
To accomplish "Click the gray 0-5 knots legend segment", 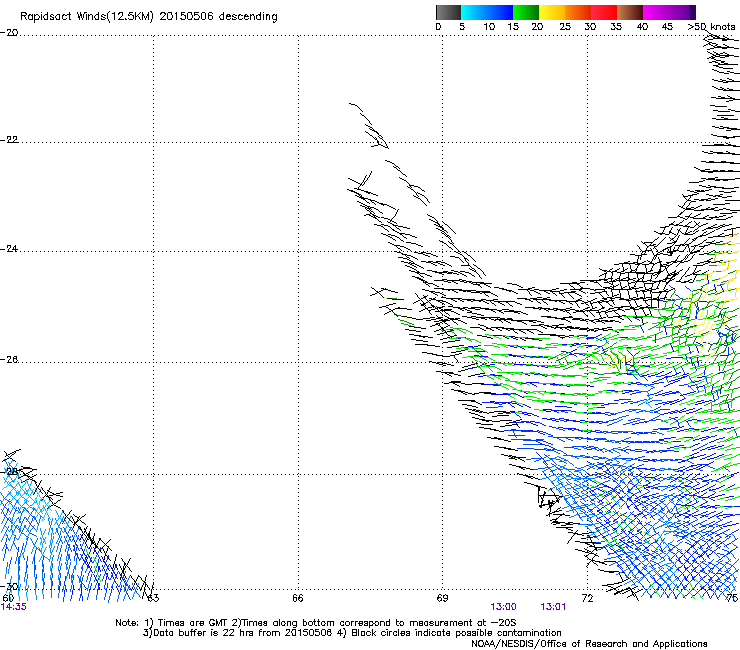I will (x=448, y=12).
